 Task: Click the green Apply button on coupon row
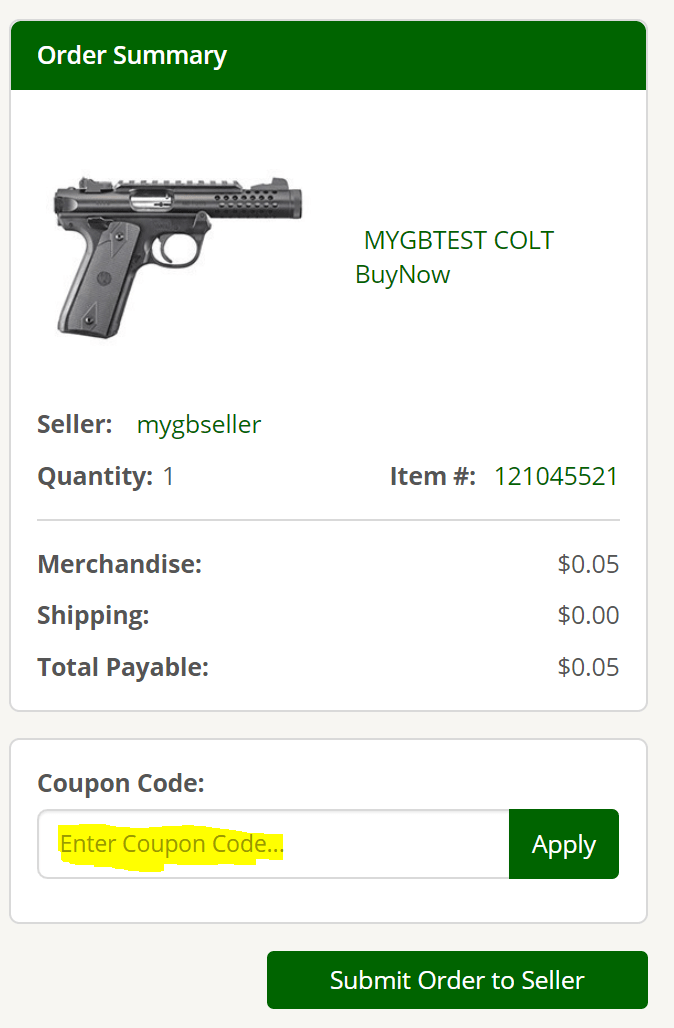pyautogui.click(x=563, y=844)
